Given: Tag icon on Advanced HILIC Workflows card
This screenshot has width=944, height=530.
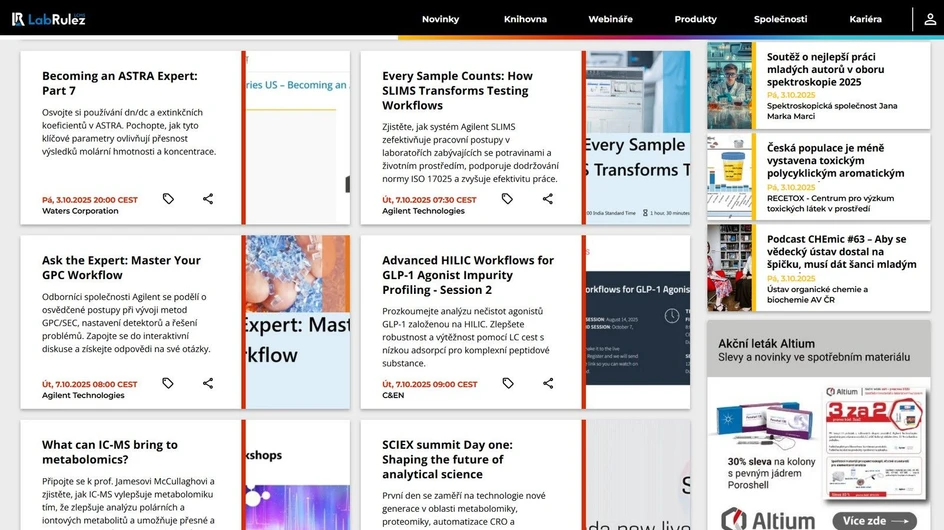Looking at the screenshot, I should tap(508, 383).
